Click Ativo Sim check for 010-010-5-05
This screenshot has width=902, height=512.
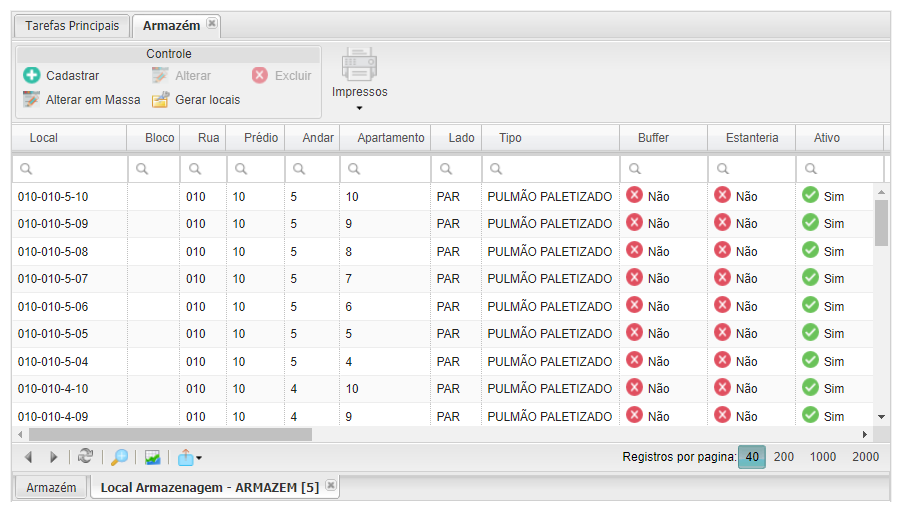(x=811, y=333)
